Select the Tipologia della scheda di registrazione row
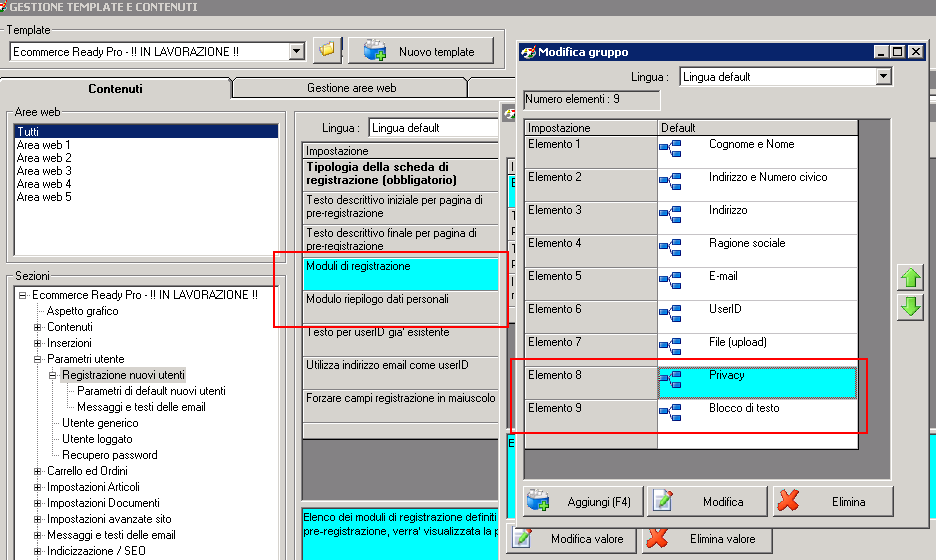The width and height of the screenshot is (936, 560). click(x=401, y=174)
